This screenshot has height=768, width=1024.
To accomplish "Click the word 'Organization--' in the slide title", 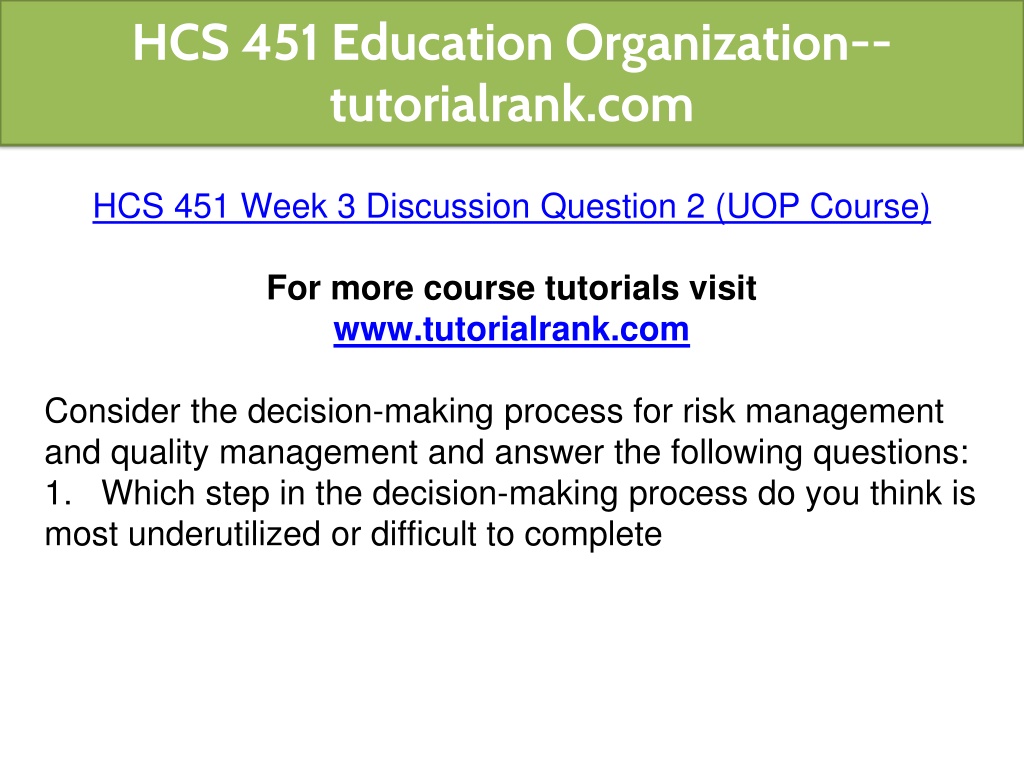I will point(728,44).
